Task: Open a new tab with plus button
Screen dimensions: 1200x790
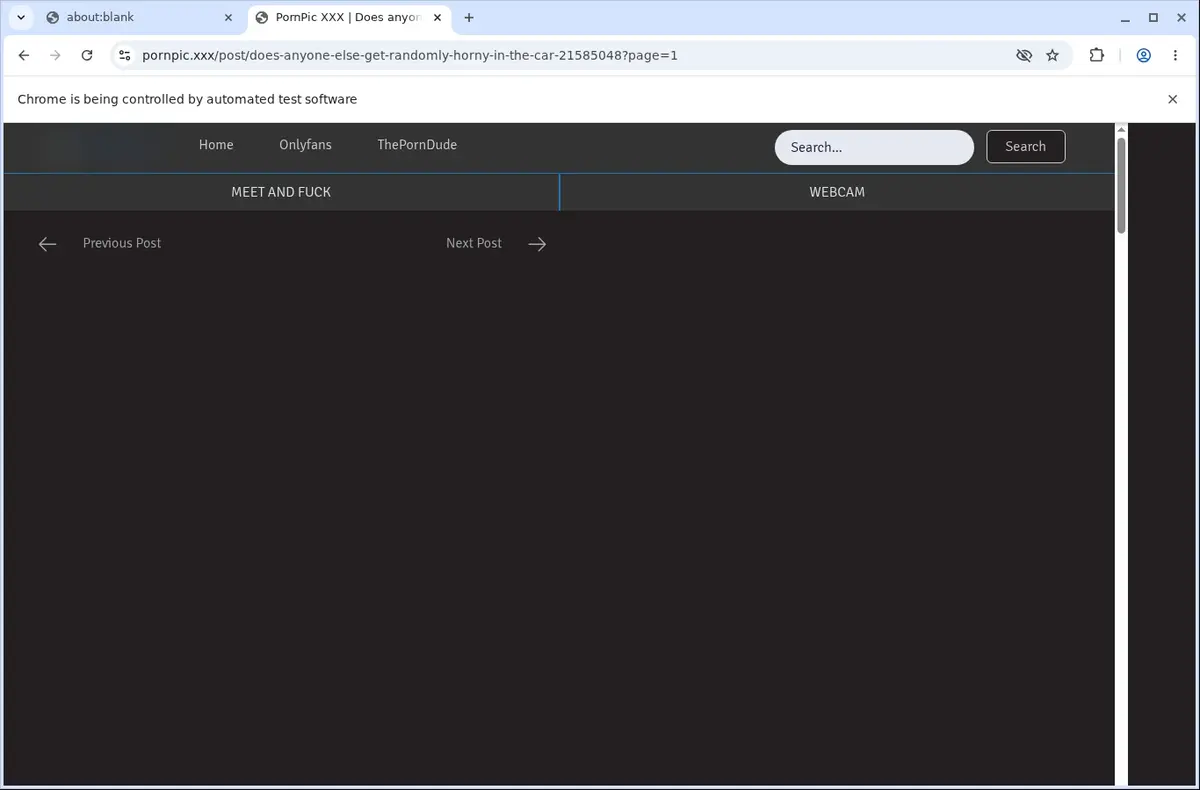Action: [469, 17]
